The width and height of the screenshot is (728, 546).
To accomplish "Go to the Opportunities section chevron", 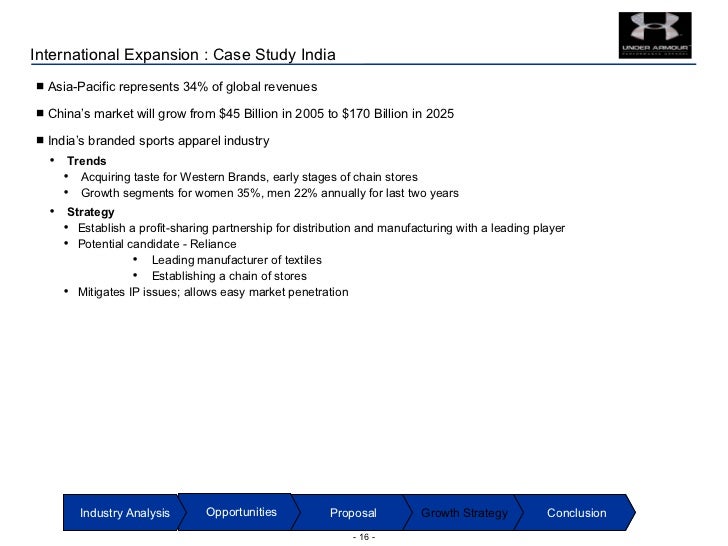I will (x=240, y=512).
